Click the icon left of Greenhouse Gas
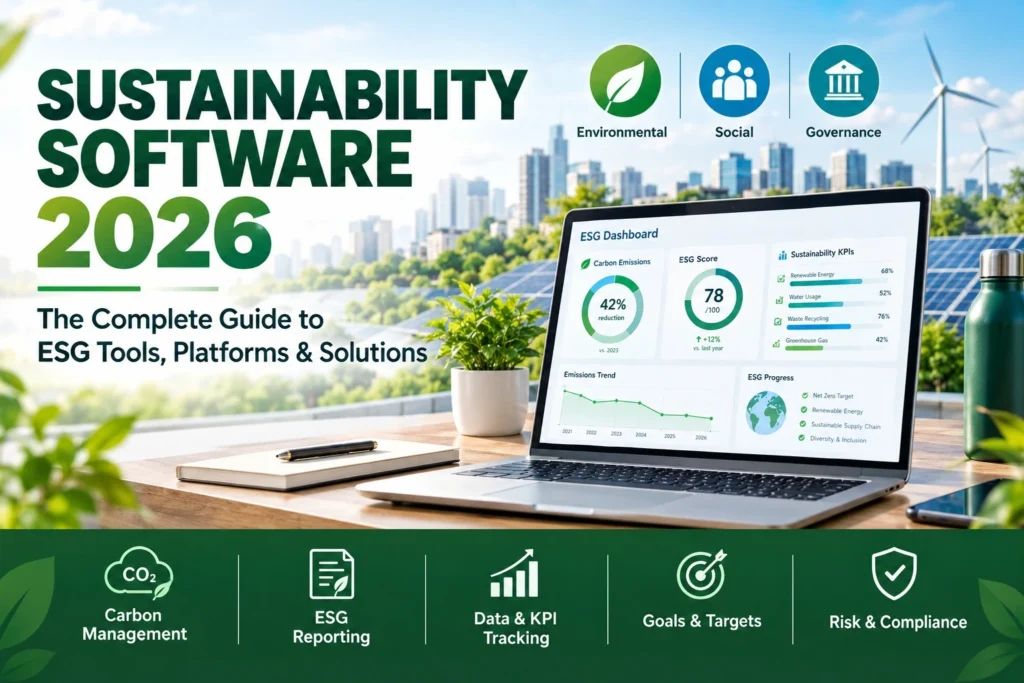Image resolution: width=1024 pixels, height=683 pixels. pyautogui.click(x=776, y=343)
